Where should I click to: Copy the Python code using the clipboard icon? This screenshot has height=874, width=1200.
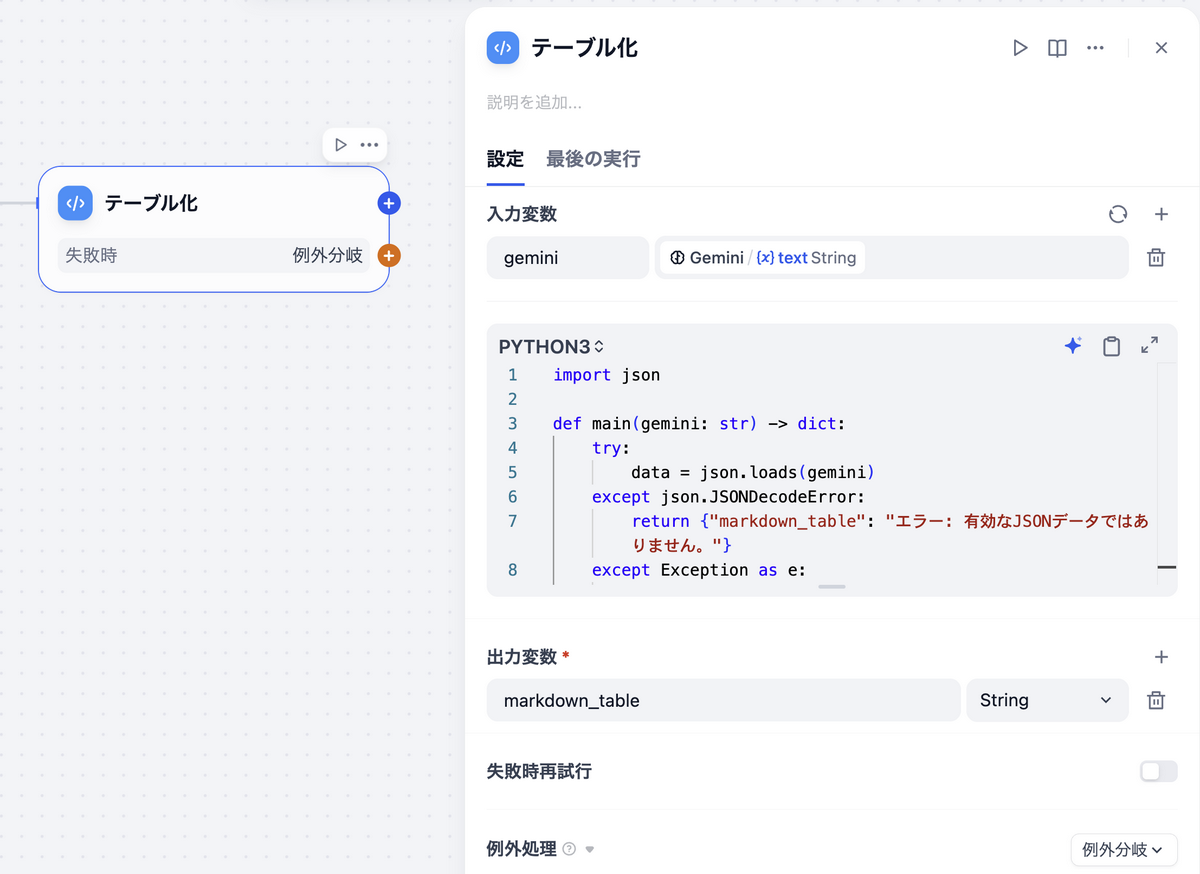(1111, 345)
